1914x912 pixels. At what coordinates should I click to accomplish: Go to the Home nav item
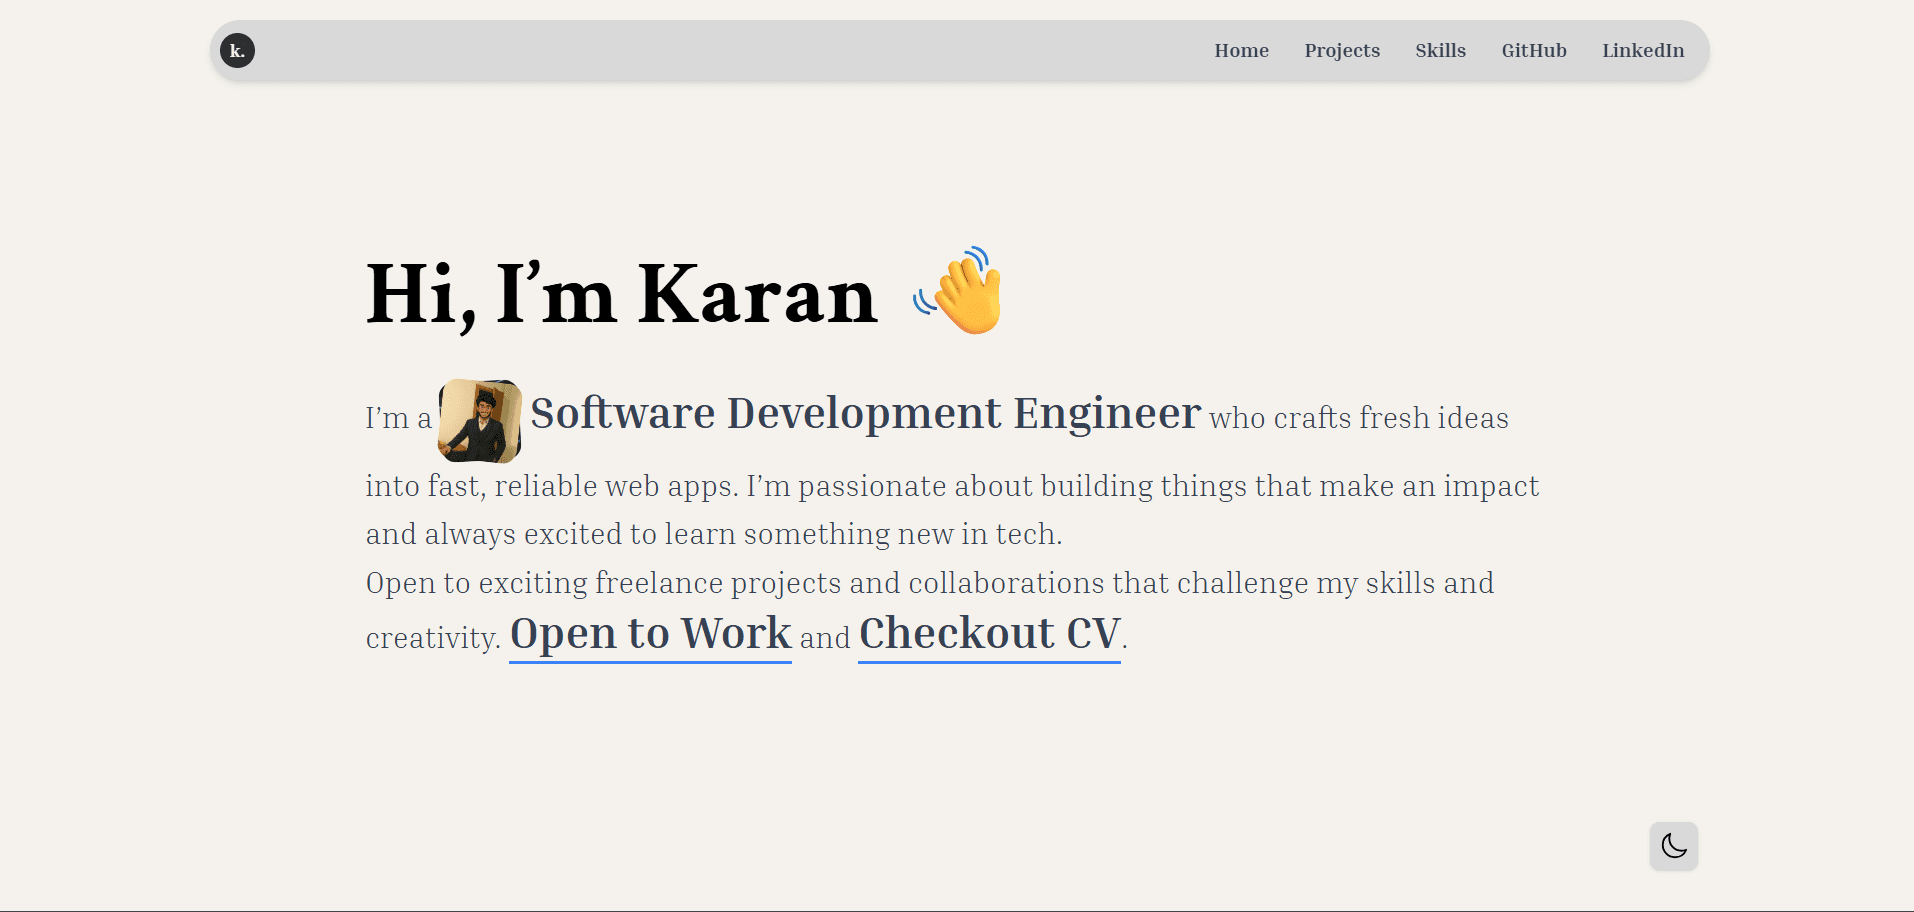point(1241,51)
